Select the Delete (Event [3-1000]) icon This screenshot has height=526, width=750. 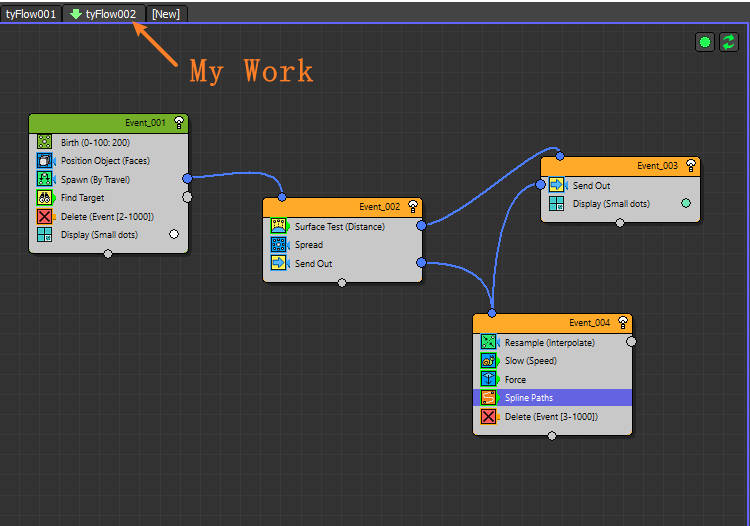pos(488,416)
